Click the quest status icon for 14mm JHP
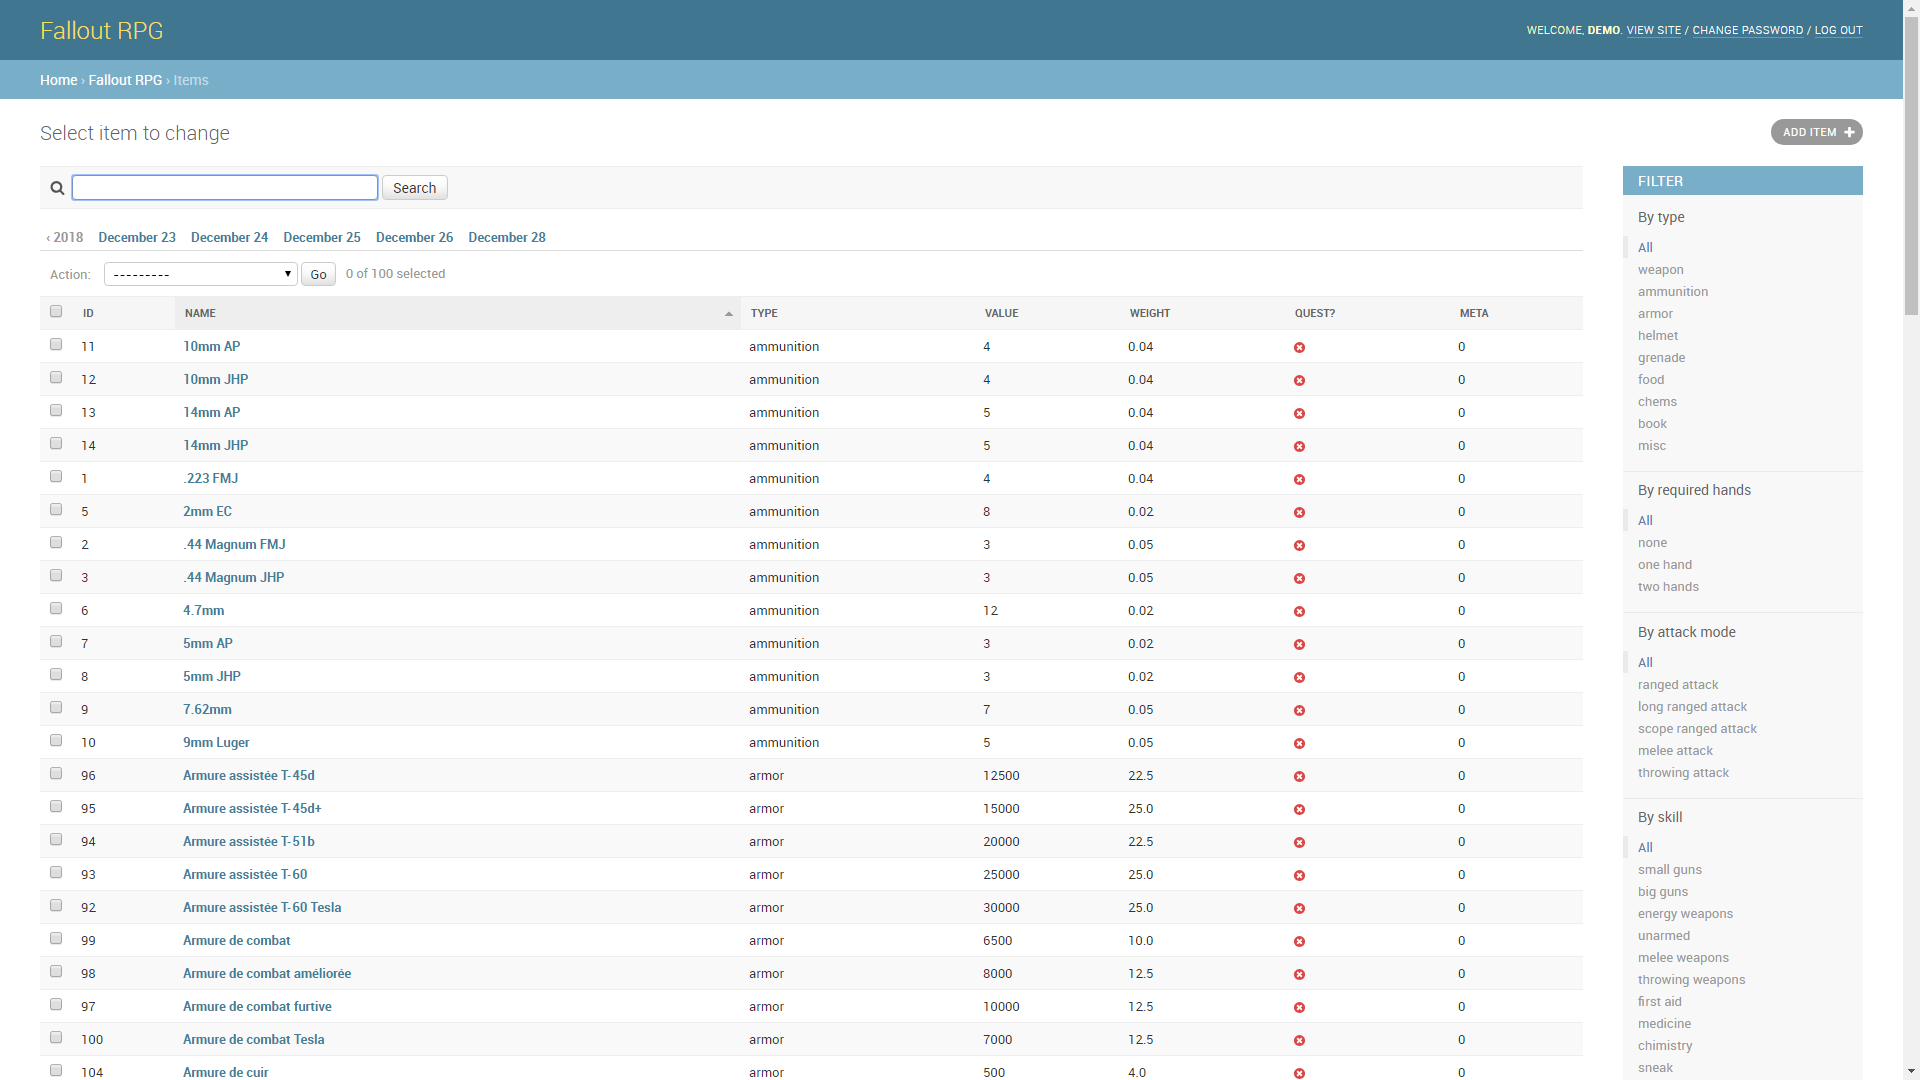Image resolution: width=1920 pixels, height=1080 pixels. (x=1299, y=447)
